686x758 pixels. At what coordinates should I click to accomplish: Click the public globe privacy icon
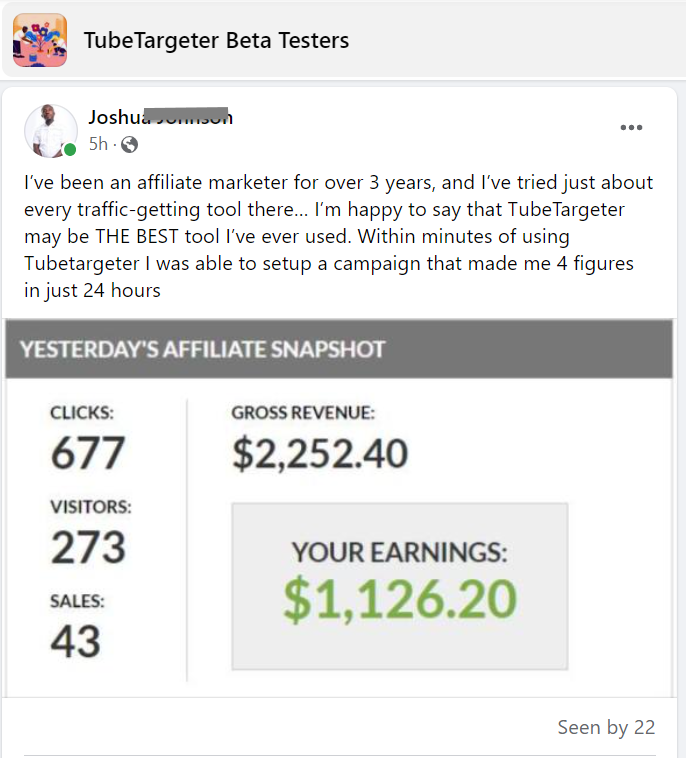click(129, 145)
